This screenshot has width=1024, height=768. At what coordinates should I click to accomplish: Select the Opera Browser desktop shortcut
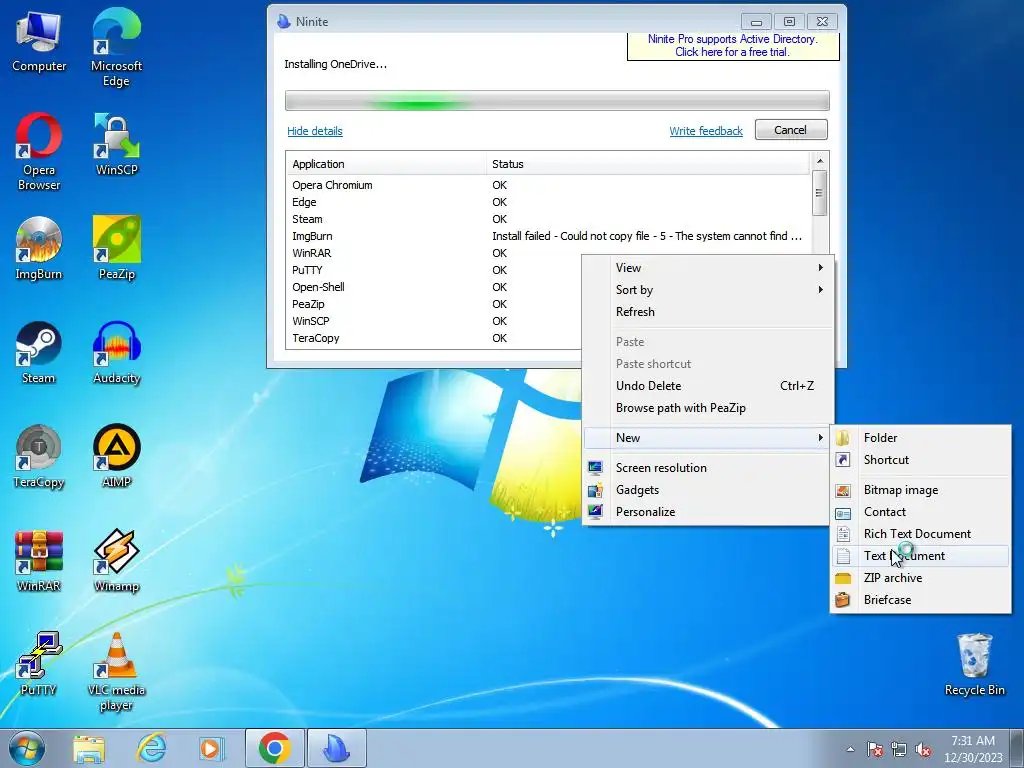(x=39, y=152)
